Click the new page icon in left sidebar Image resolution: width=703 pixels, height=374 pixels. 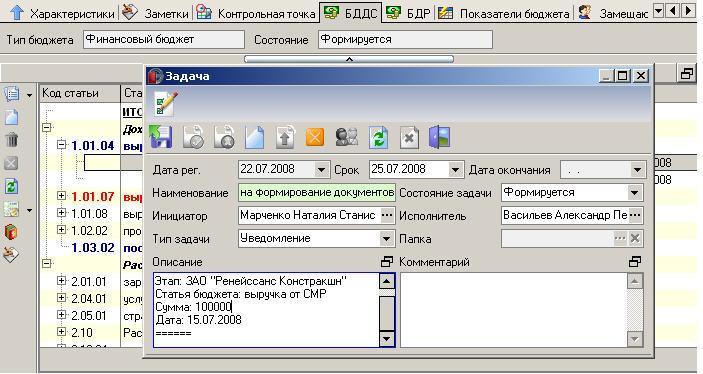tap(12, 117)
